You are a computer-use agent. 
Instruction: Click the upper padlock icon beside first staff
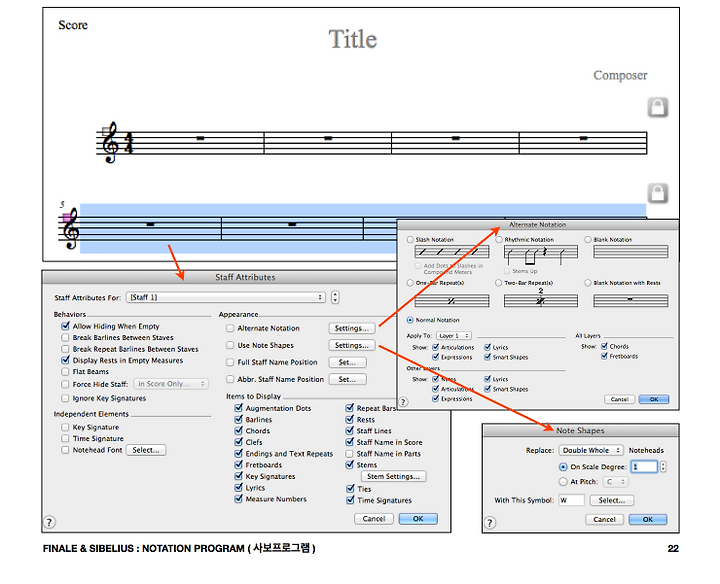pos(658,107)
